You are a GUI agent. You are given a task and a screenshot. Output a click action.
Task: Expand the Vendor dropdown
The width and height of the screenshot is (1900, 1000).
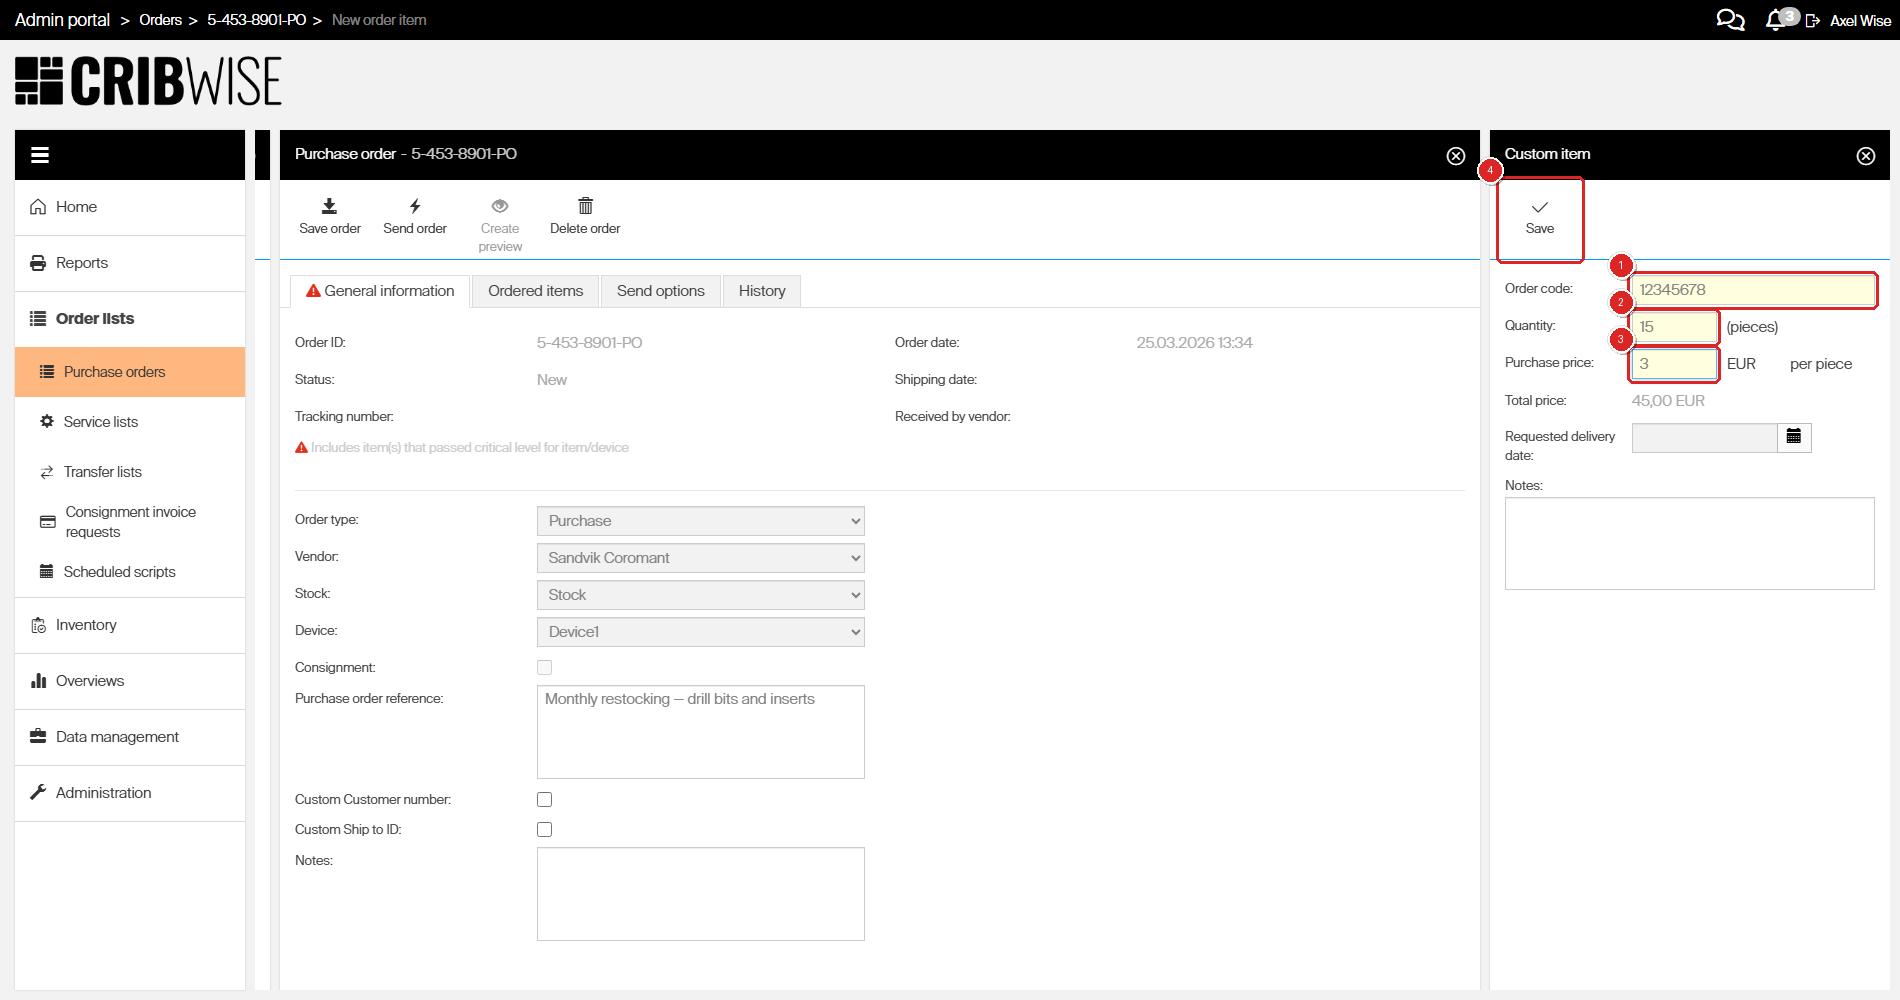(x=700, y=558)
